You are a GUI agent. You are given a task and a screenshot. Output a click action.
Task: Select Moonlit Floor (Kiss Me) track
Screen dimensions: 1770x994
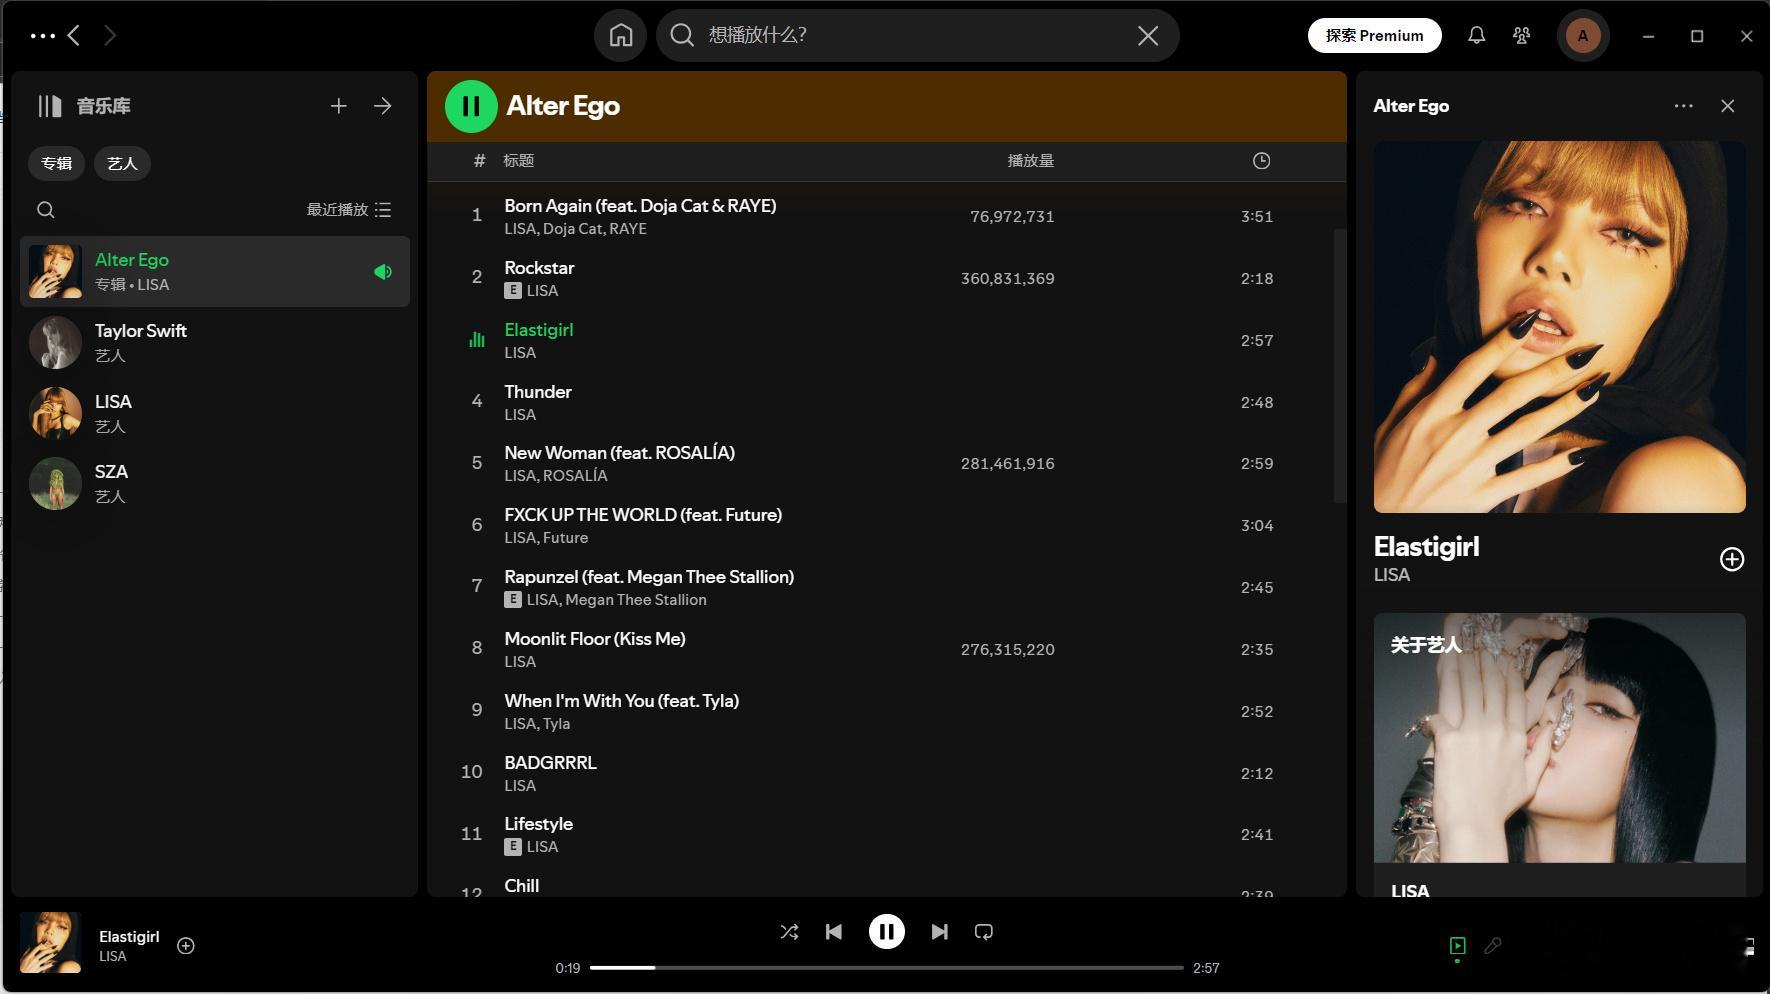coord(887,649)
